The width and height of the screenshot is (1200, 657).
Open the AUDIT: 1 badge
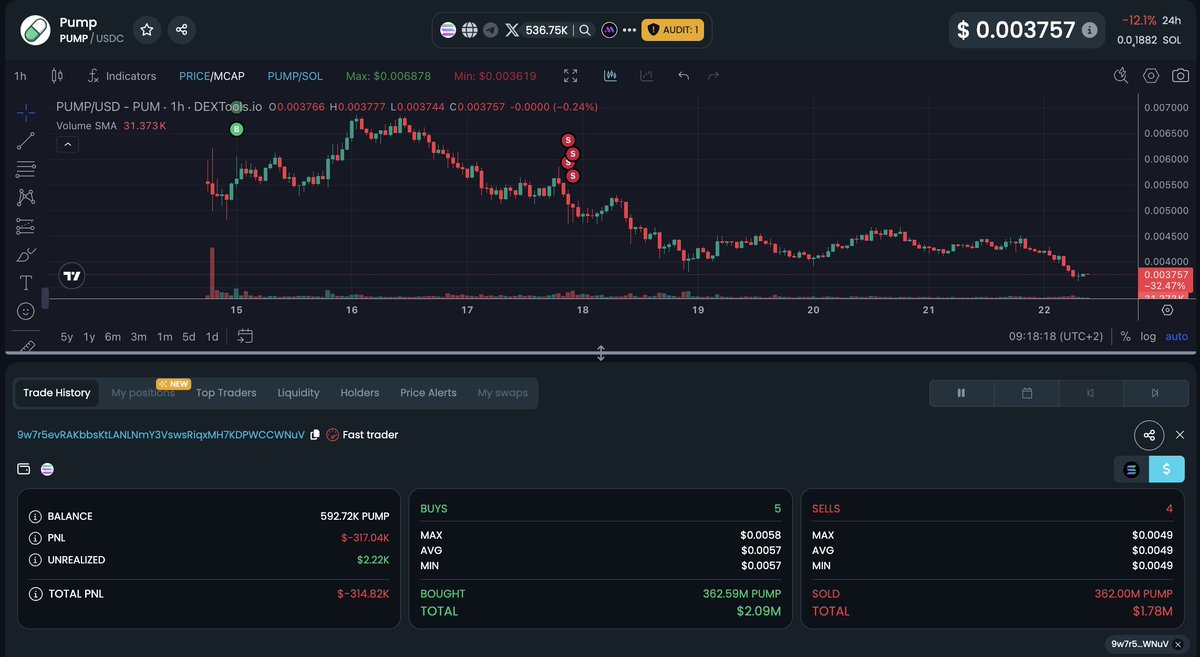click(672, 30)
